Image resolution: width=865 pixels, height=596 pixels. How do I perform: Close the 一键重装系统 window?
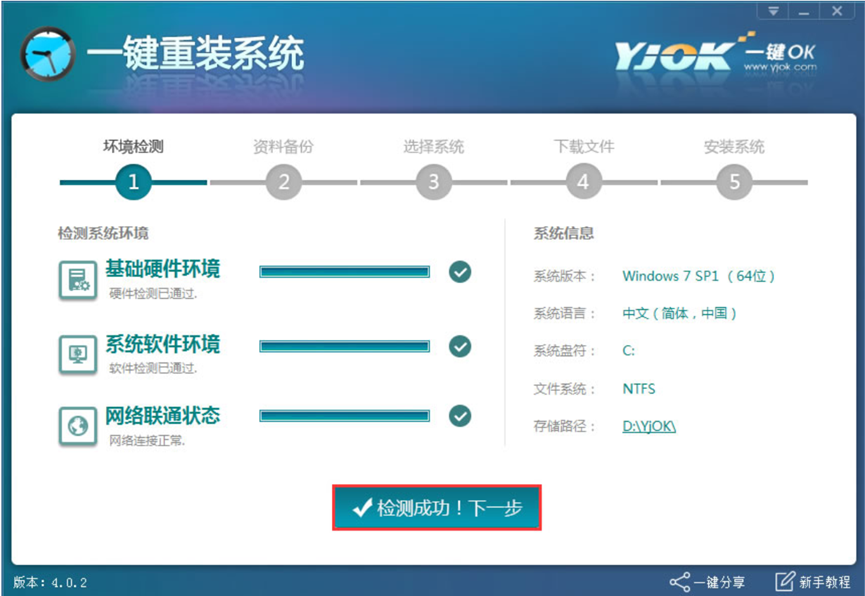(x=837, y=11)
